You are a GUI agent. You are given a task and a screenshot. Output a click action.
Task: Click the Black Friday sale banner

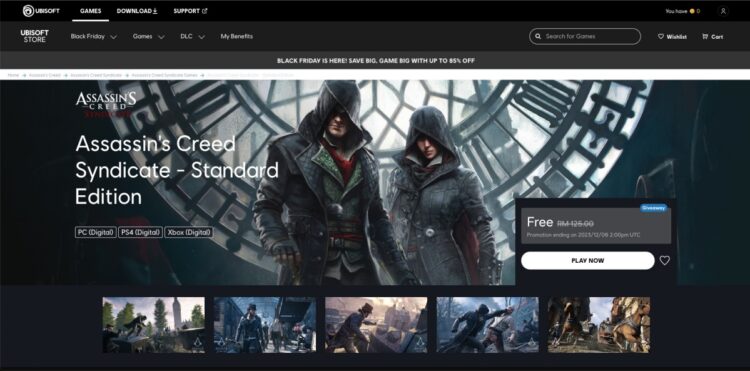[x=375, y=61]
